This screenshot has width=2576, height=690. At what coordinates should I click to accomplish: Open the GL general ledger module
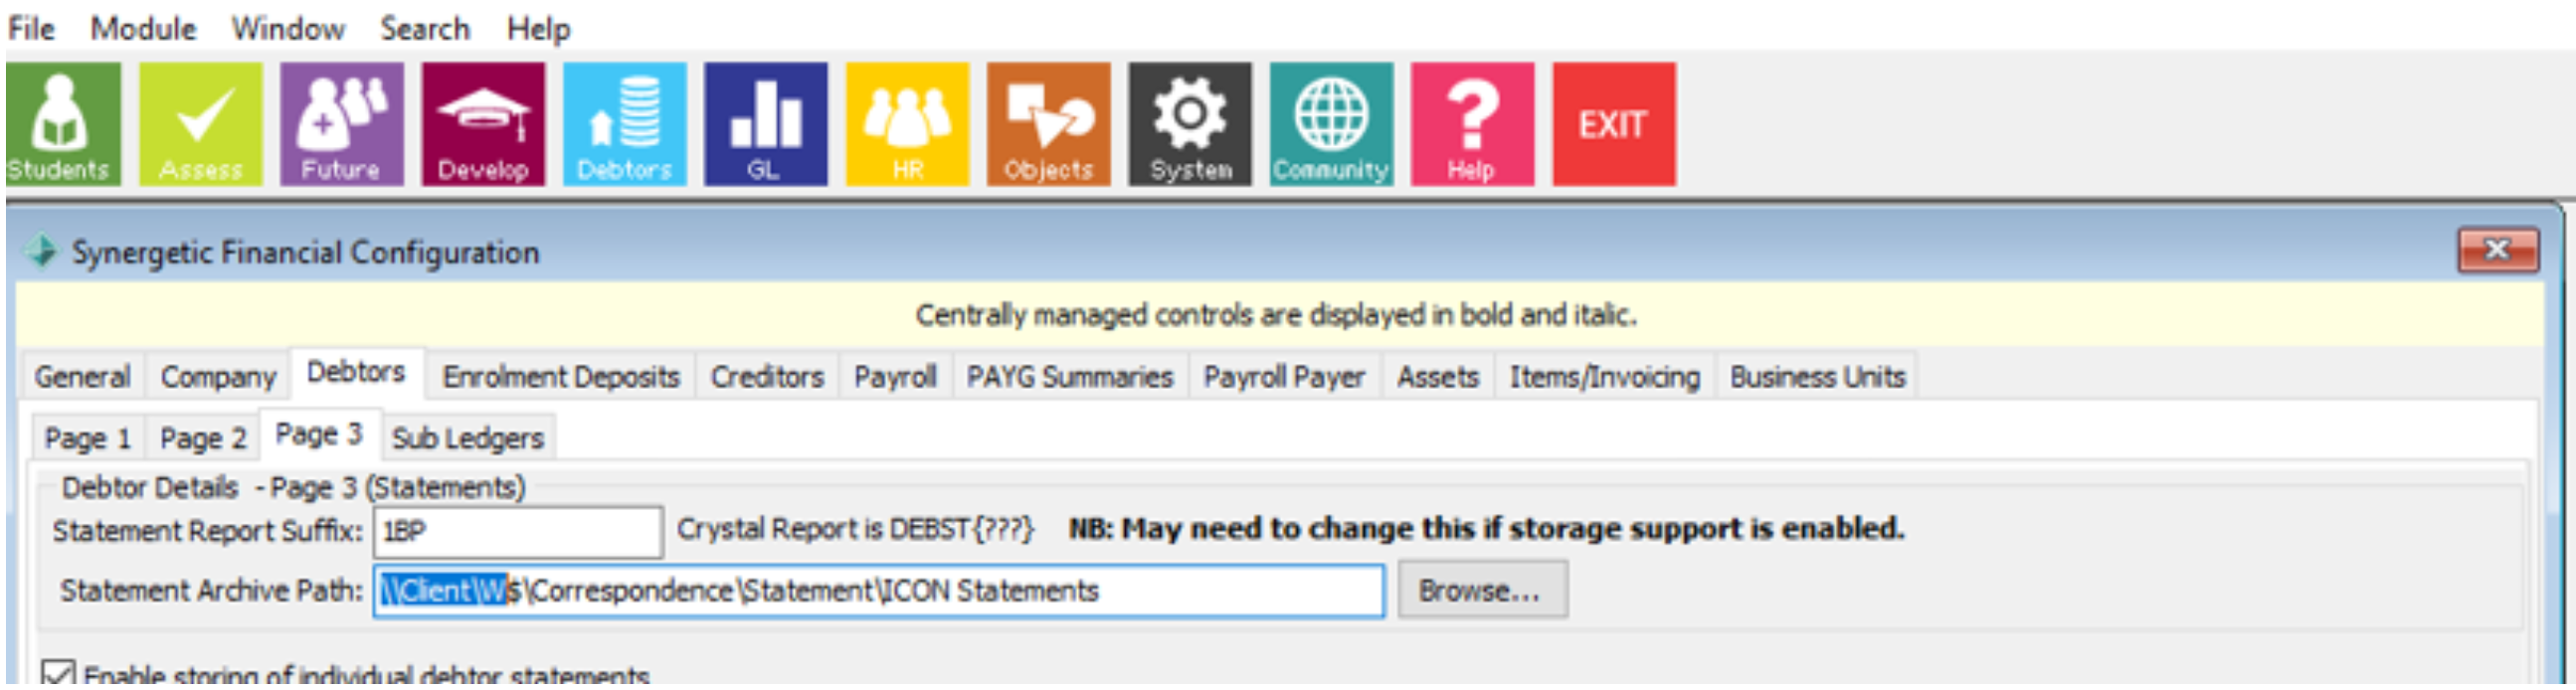pos(766,124)
